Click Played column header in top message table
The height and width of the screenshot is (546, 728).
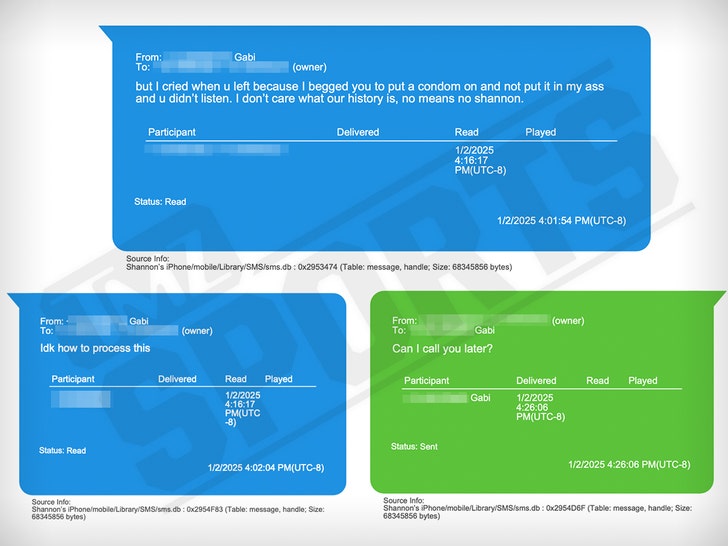(540, 132)
